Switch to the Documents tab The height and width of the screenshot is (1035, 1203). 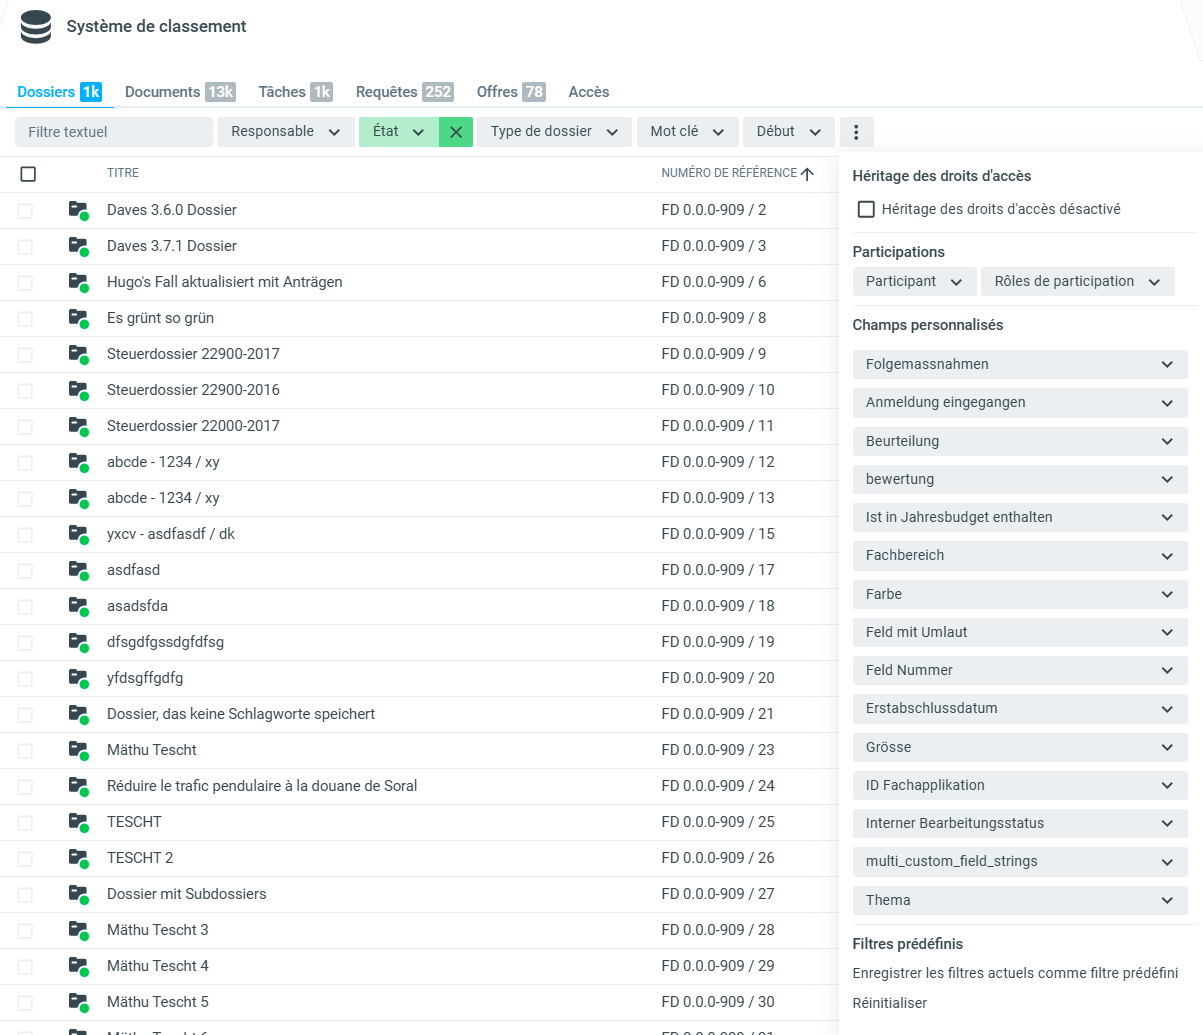[x=178, y=92]
